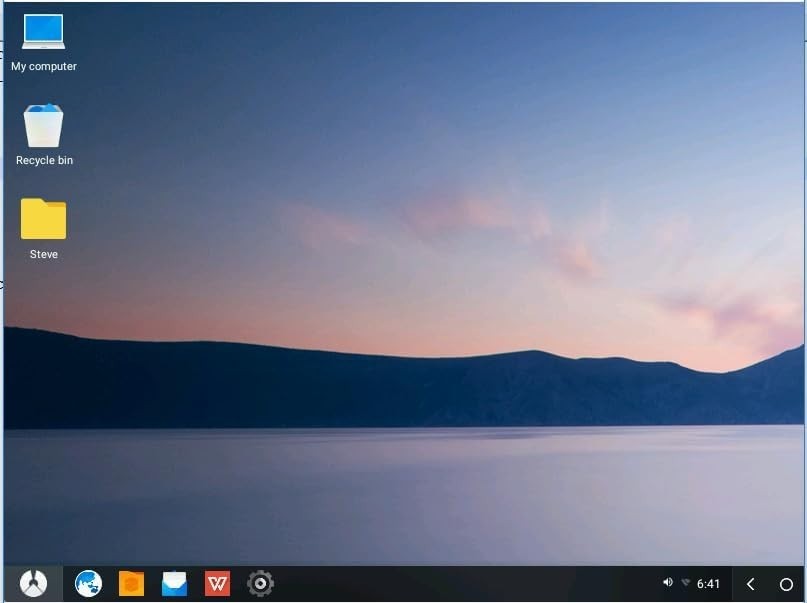Open the Wi-Fi network indicator in the tray
The height and width of the screenshot is (603, 807).
[x=686, y=582]
